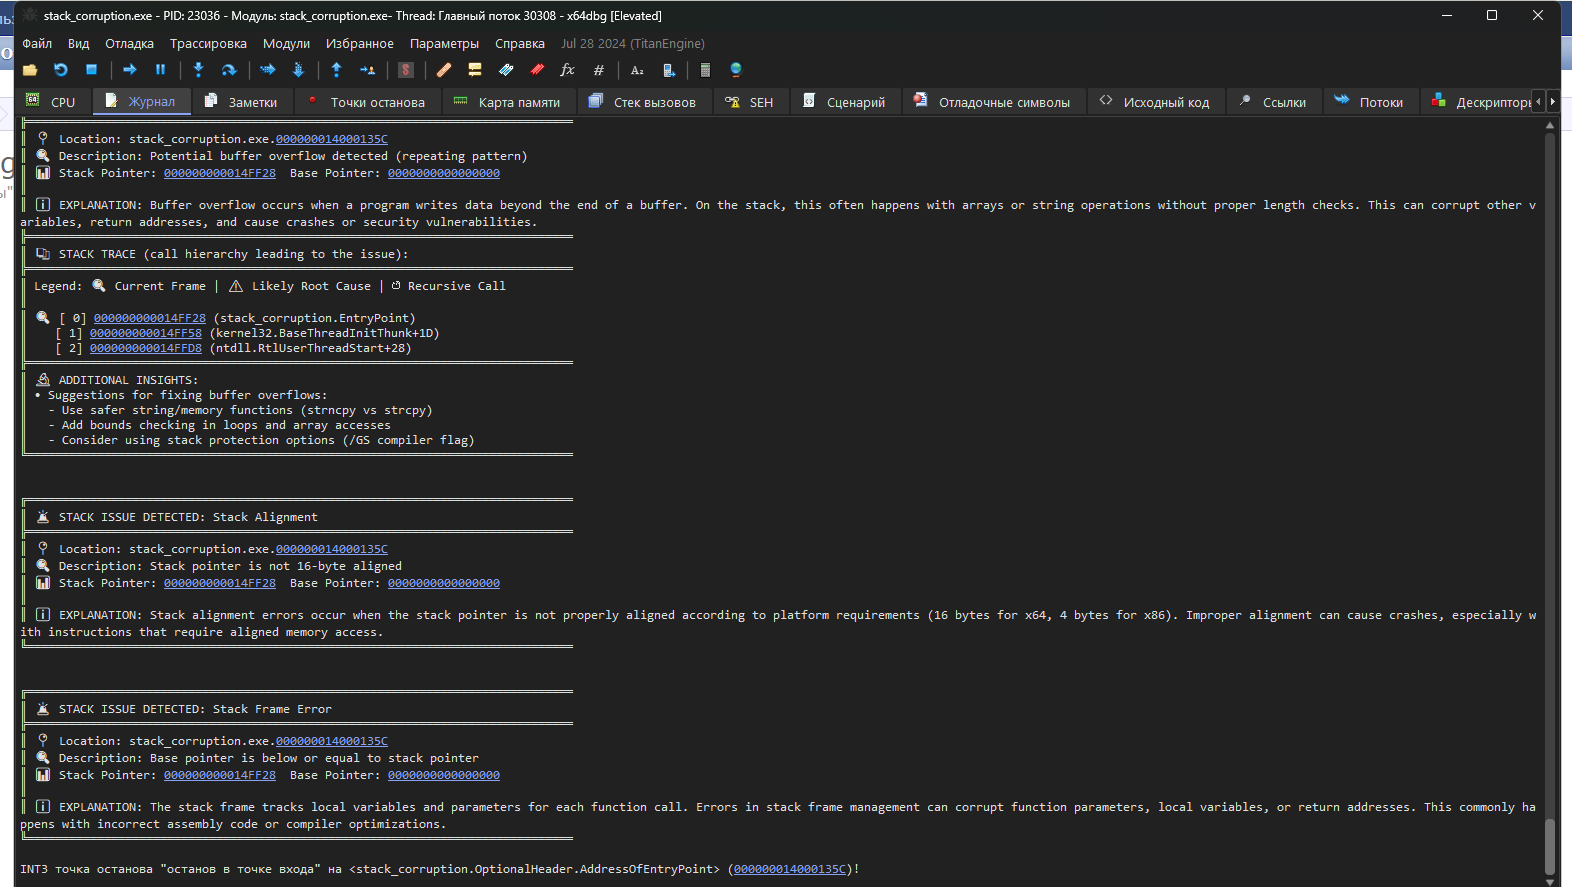The height and width of the screenshot is (887, 1572).
Task: Switch to the Карта памяти tab
Action: [x=508, y=102]
